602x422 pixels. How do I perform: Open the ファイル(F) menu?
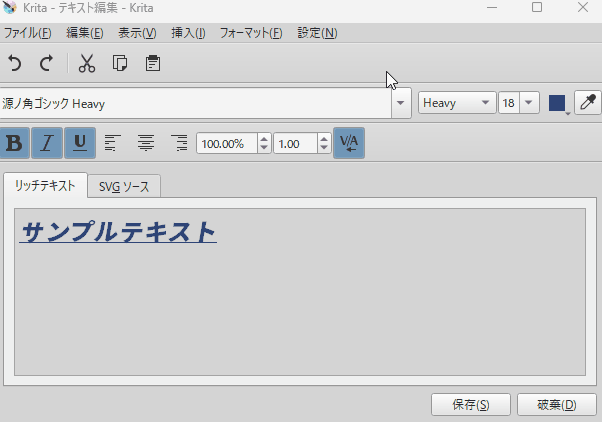click(x=28, y=33)
